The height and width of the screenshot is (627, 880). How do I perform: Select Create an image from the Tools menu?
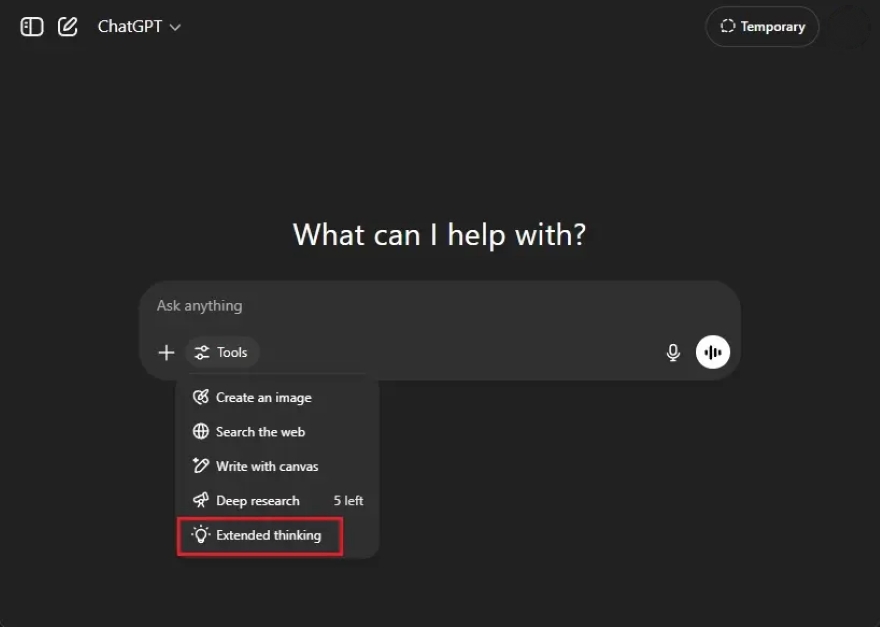pyautogui.click(x=264, y=397)
